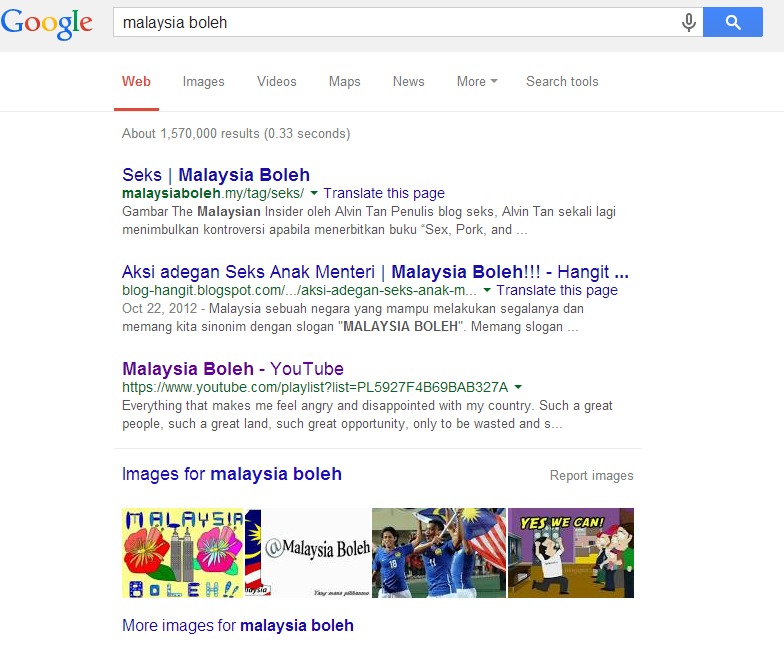Translate the blog-hangit blogspot result page
The width and height of the screenshot is (784, 646).
pyautogui.click(x=557, y=290)
